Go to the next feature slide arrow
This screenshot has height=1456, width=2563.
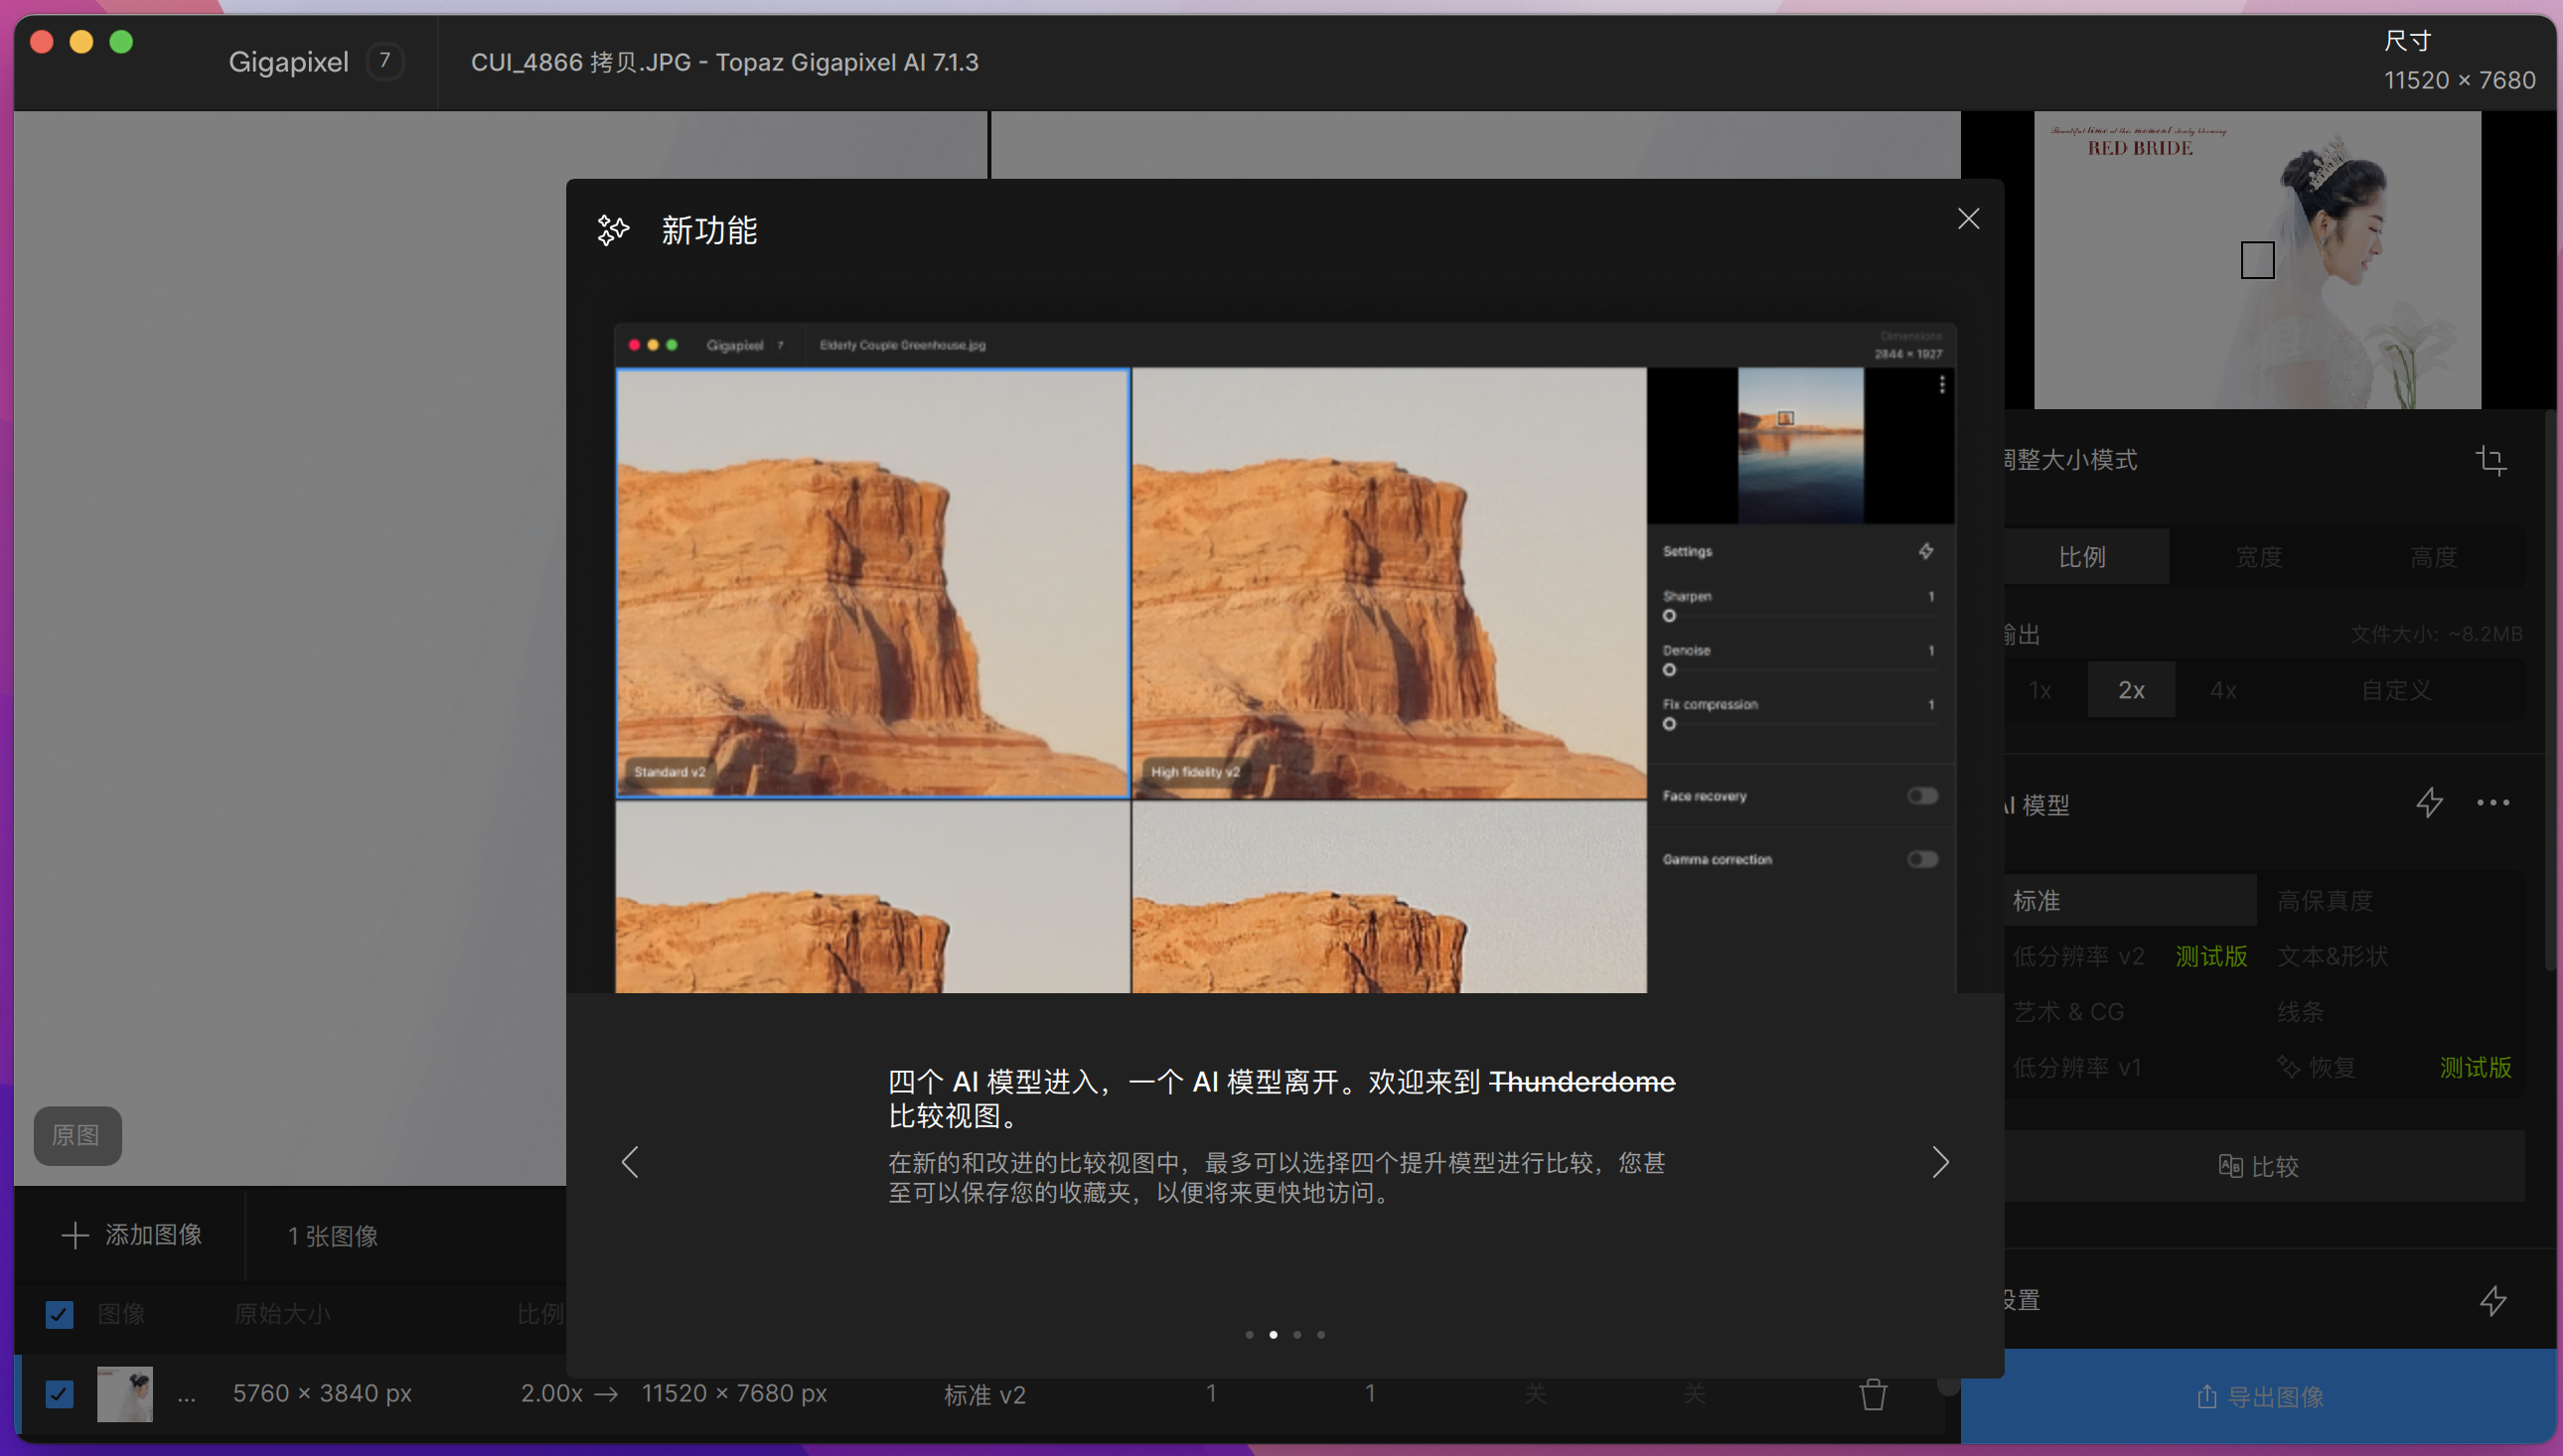(x=1940, y=1162)
